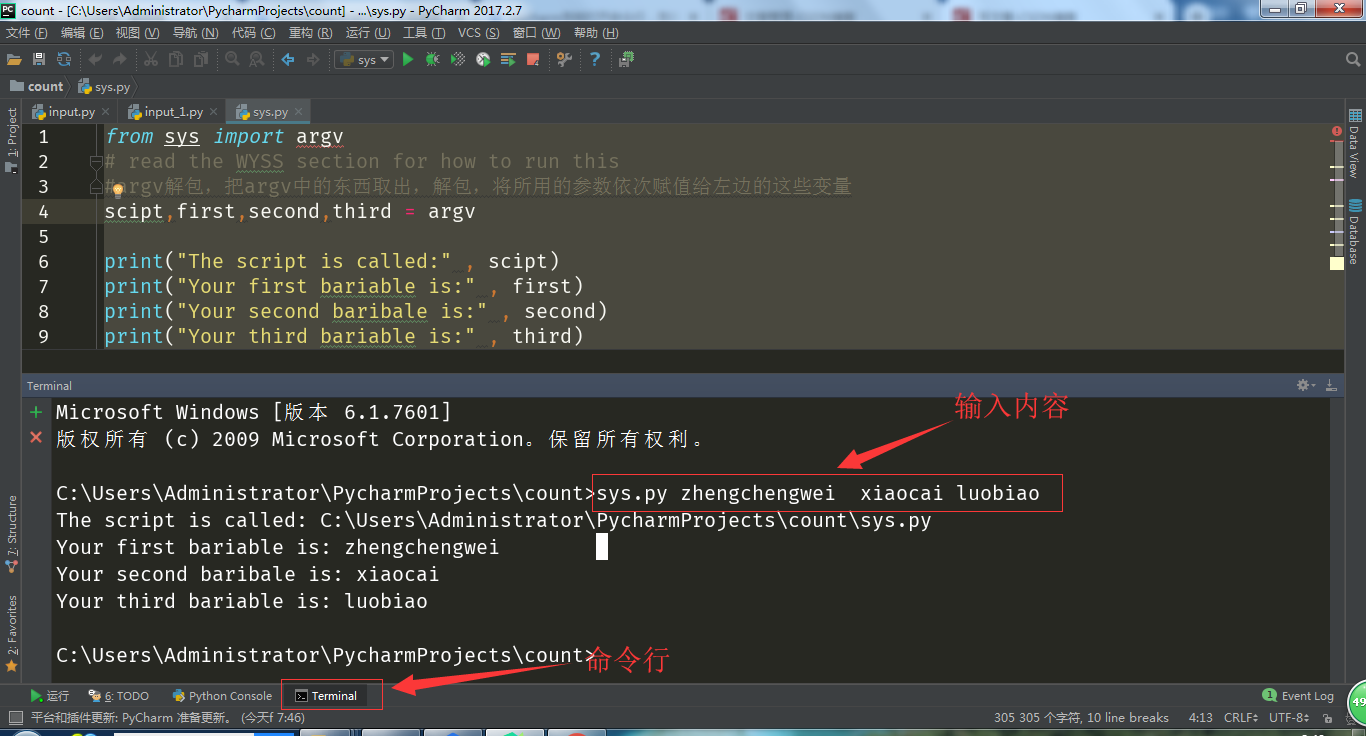Navigate back with the blue arrow
Image resolution: width=1366 pixels, height=736 pixels.
pyautogui.click(x=288, y=60)
